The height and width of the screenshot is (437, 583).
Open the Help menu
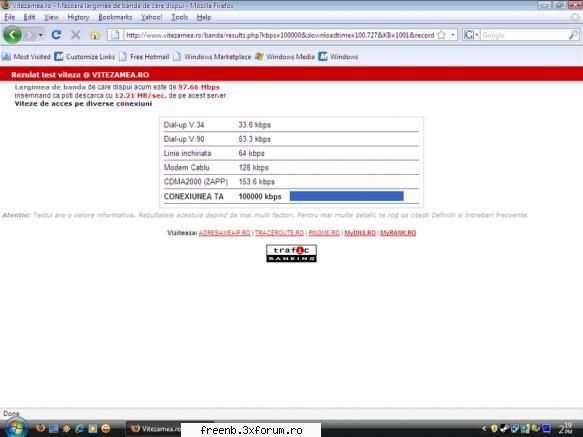tap(204, 17)
